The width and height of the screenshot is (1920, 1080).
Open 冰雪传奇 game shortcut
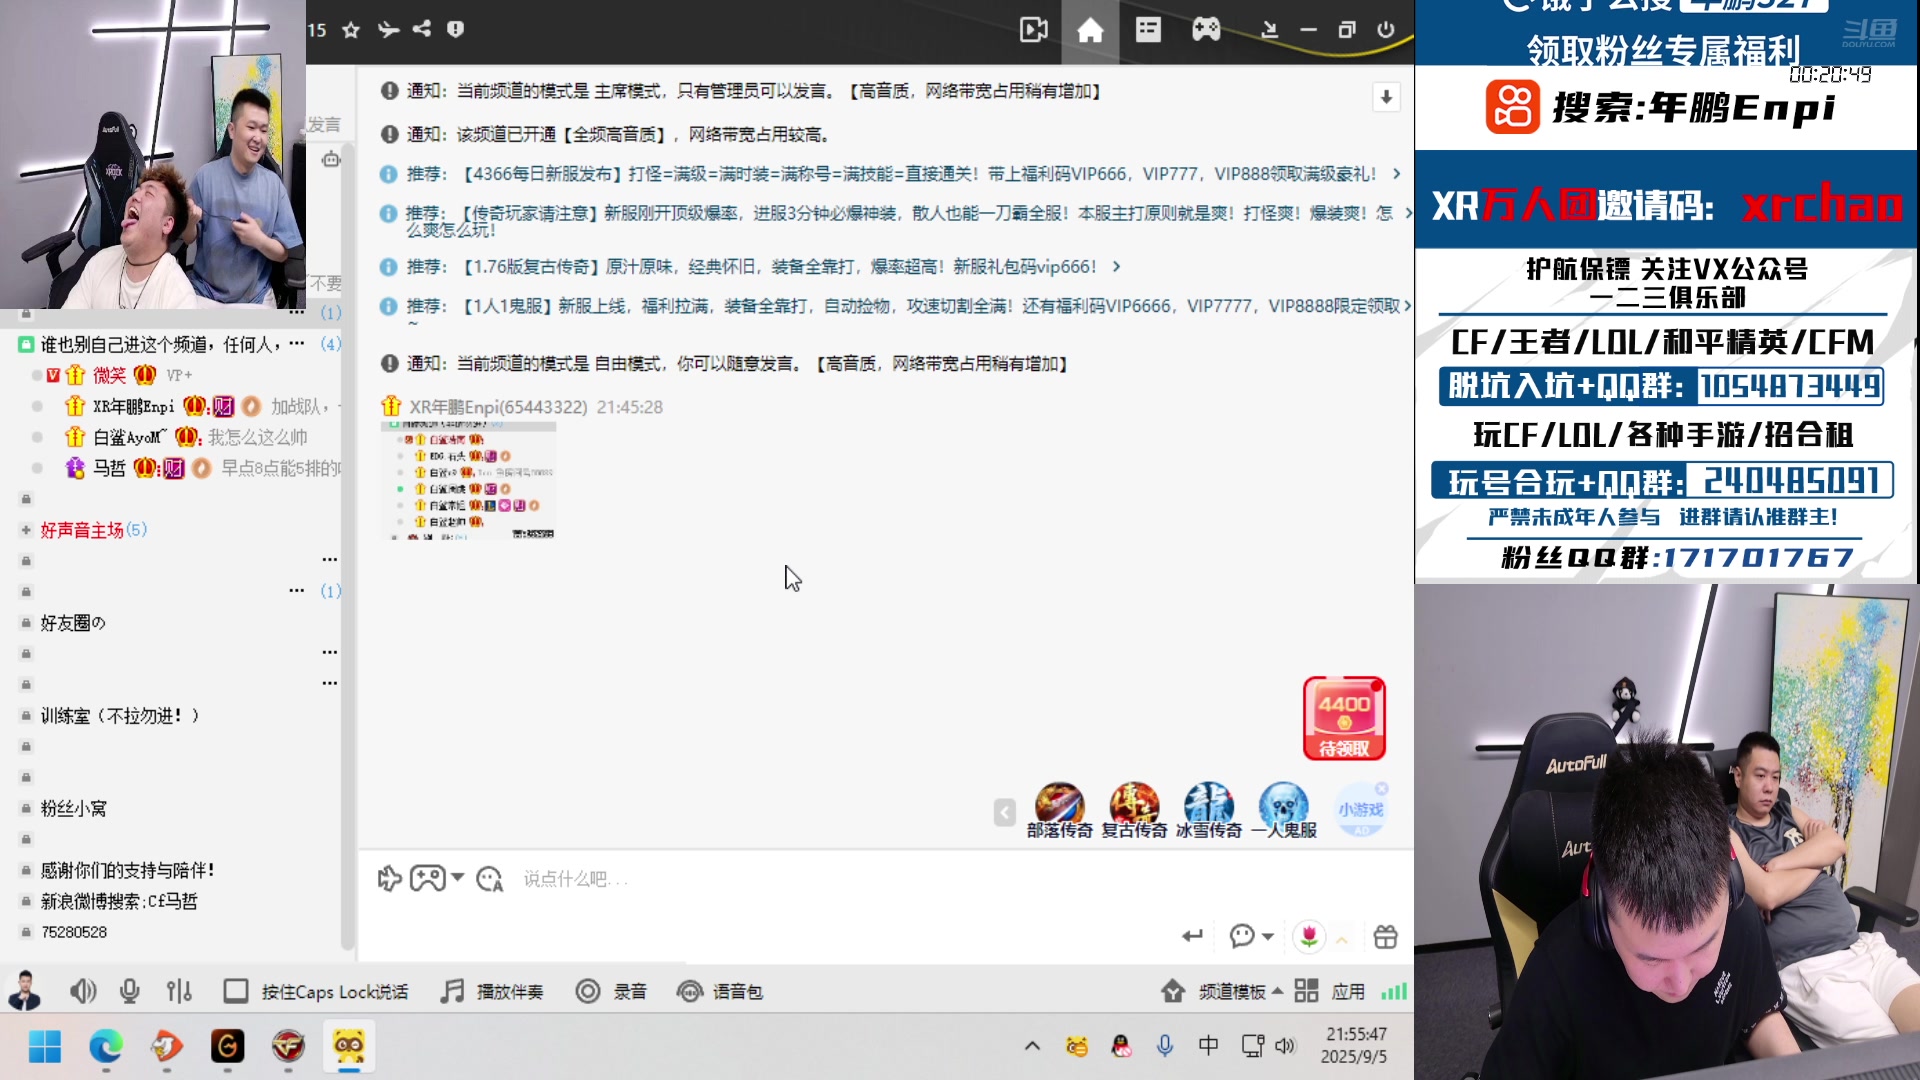coord(1209,810)
